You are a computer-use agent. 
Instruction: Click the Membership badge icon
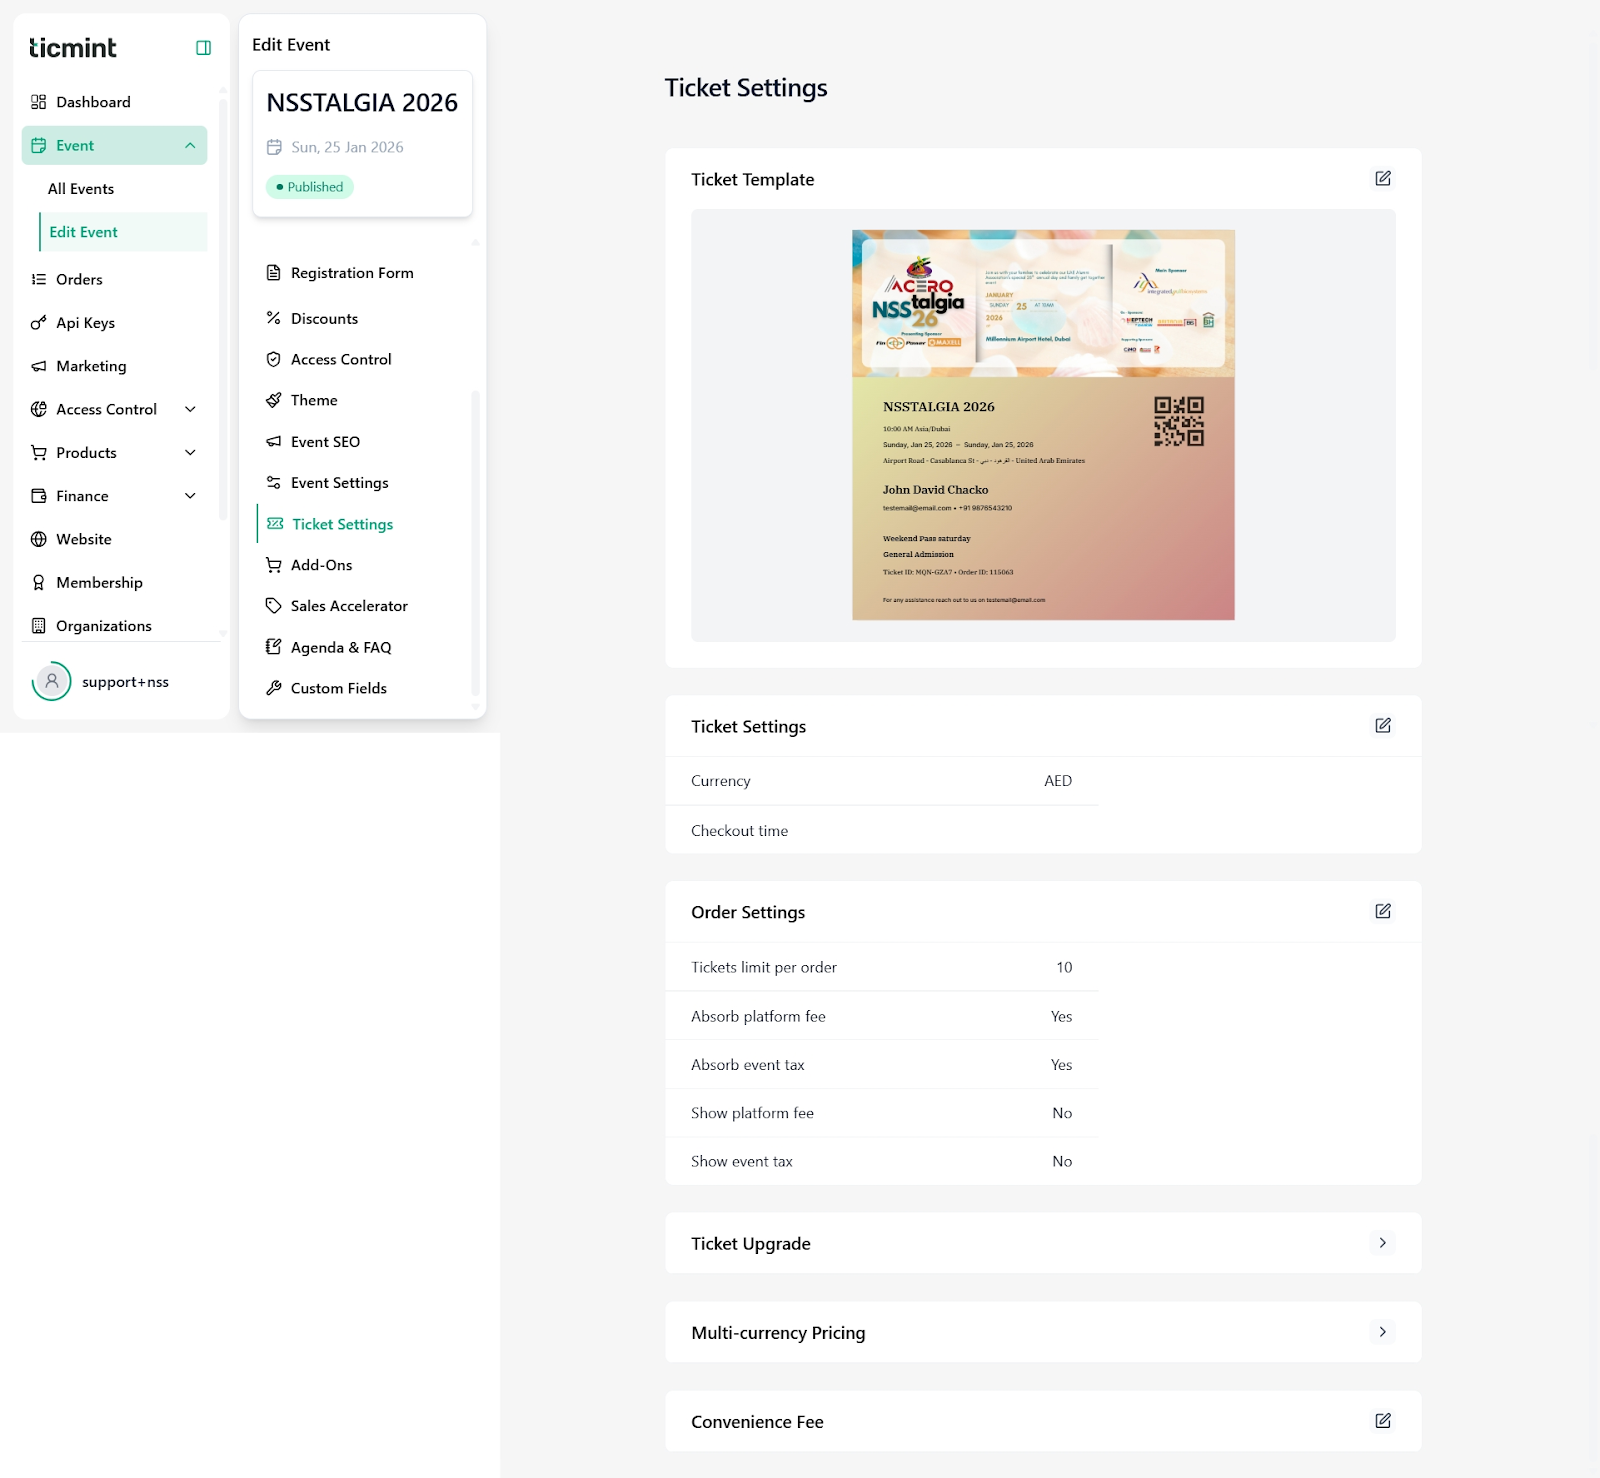39,582
